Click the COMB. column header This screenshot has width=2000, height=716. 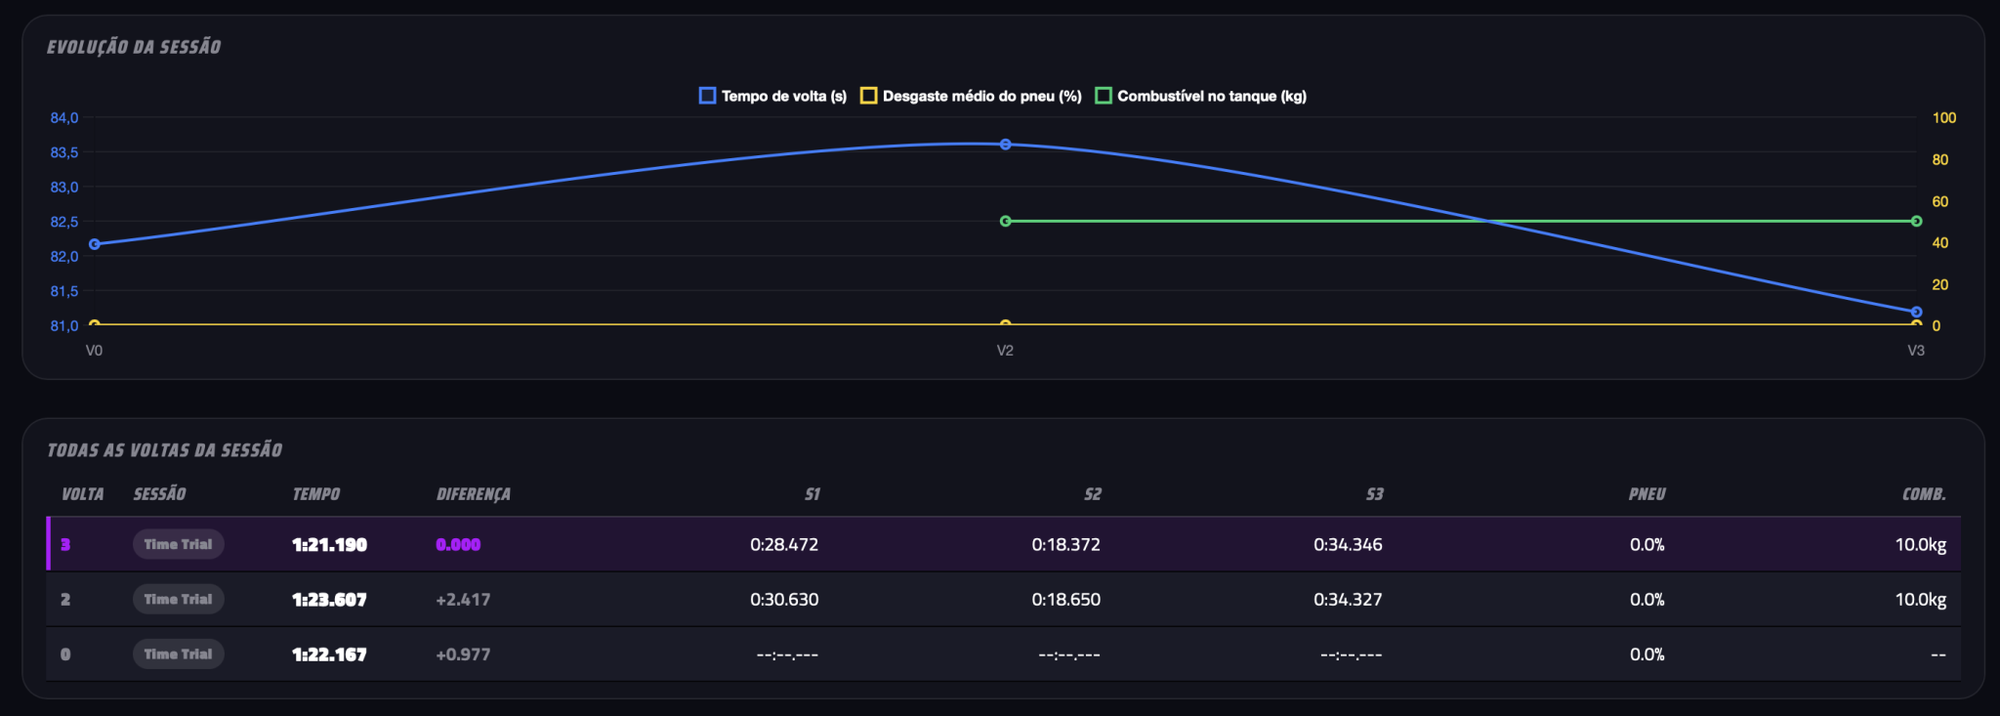(1923, 494)
